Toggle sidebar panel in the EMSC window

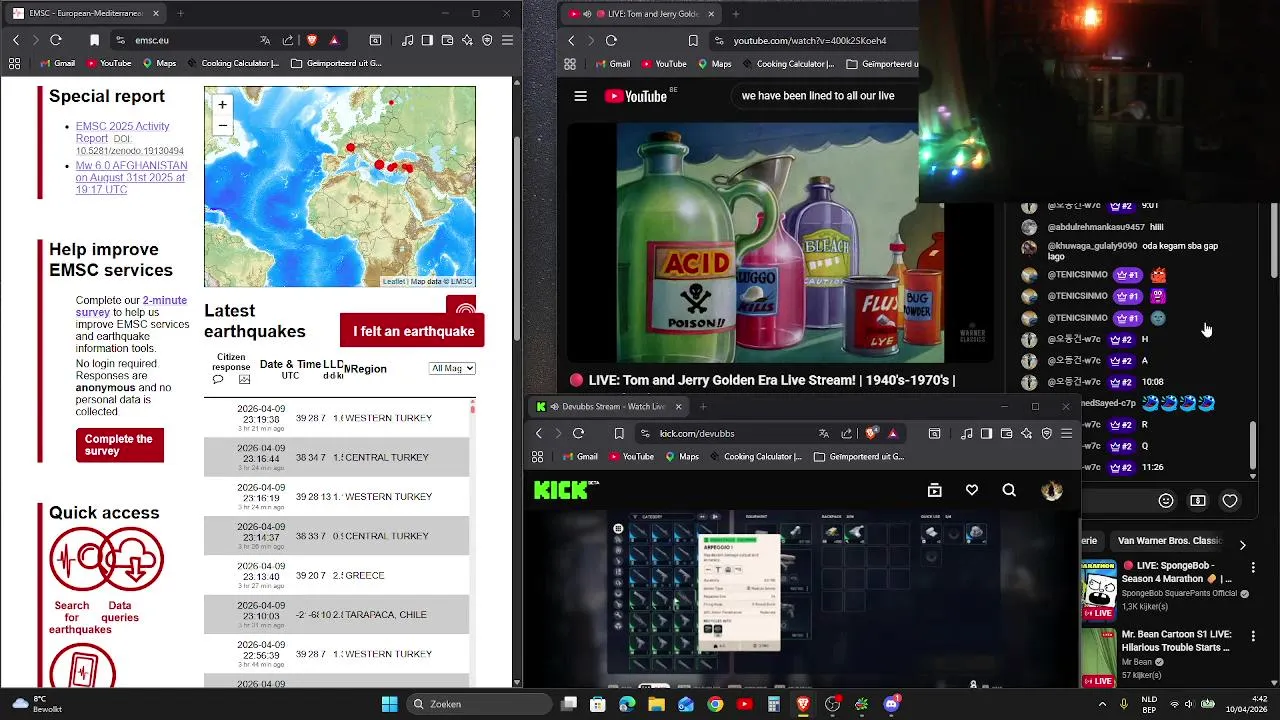[427, 40]
